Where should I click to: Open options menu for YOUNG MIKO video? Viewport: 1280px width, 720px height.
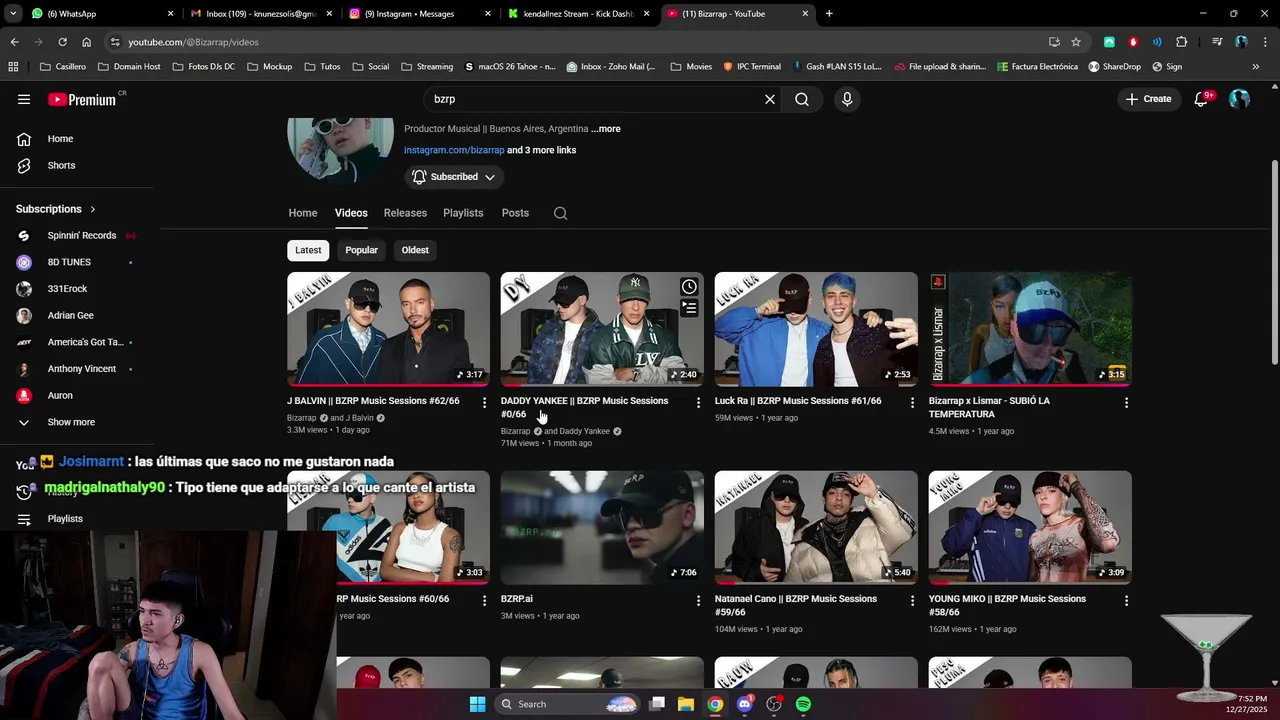click(1126, 600)
